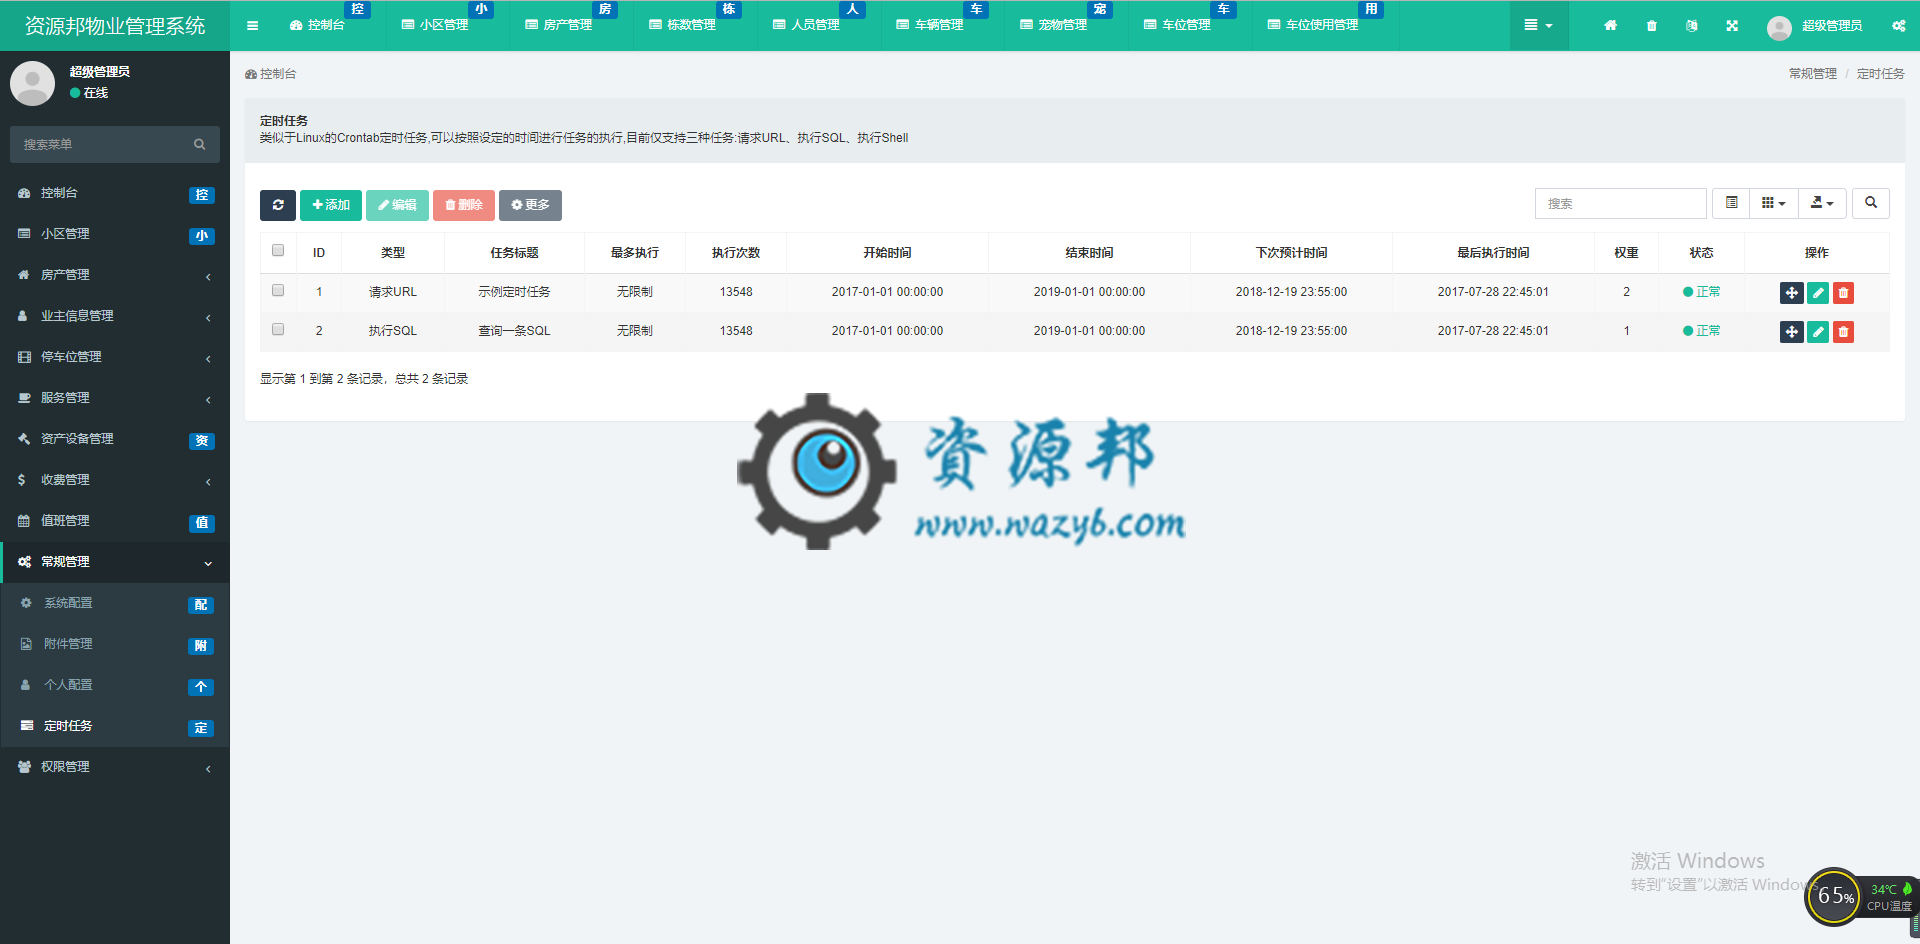This screenshot has width=1920, height=944.
Task: Click the table 搜索 input field
Action: pyautogui.click(x=1620, y=203)
